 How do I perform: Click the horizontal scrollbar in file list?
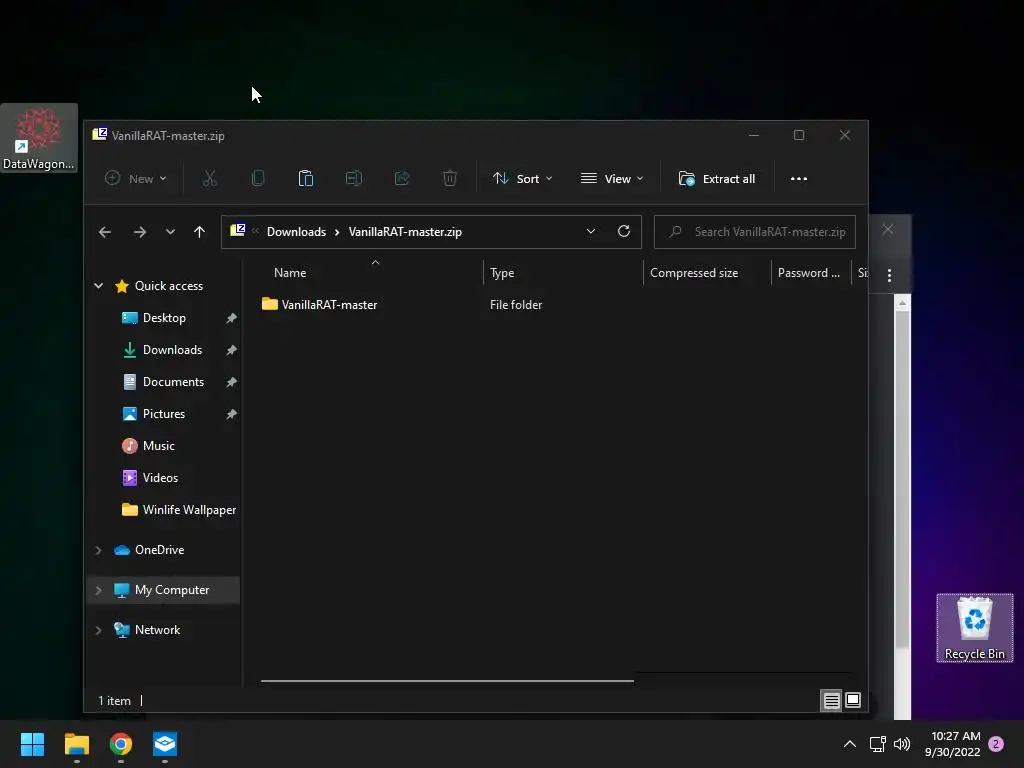[x=447, y=680]
